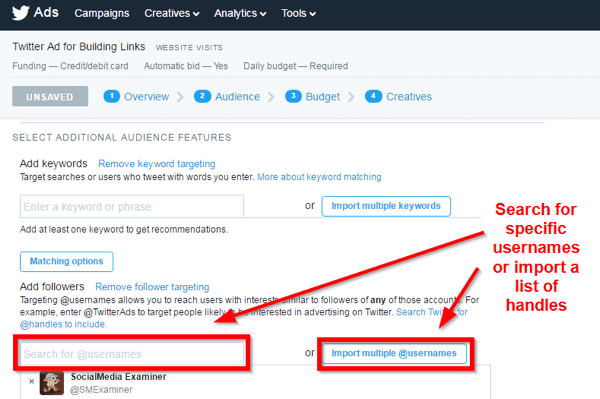This screenshot has height=399, width=600.
Task: Click Remove keyword targeting link
Action: click(x=157, y=164)
